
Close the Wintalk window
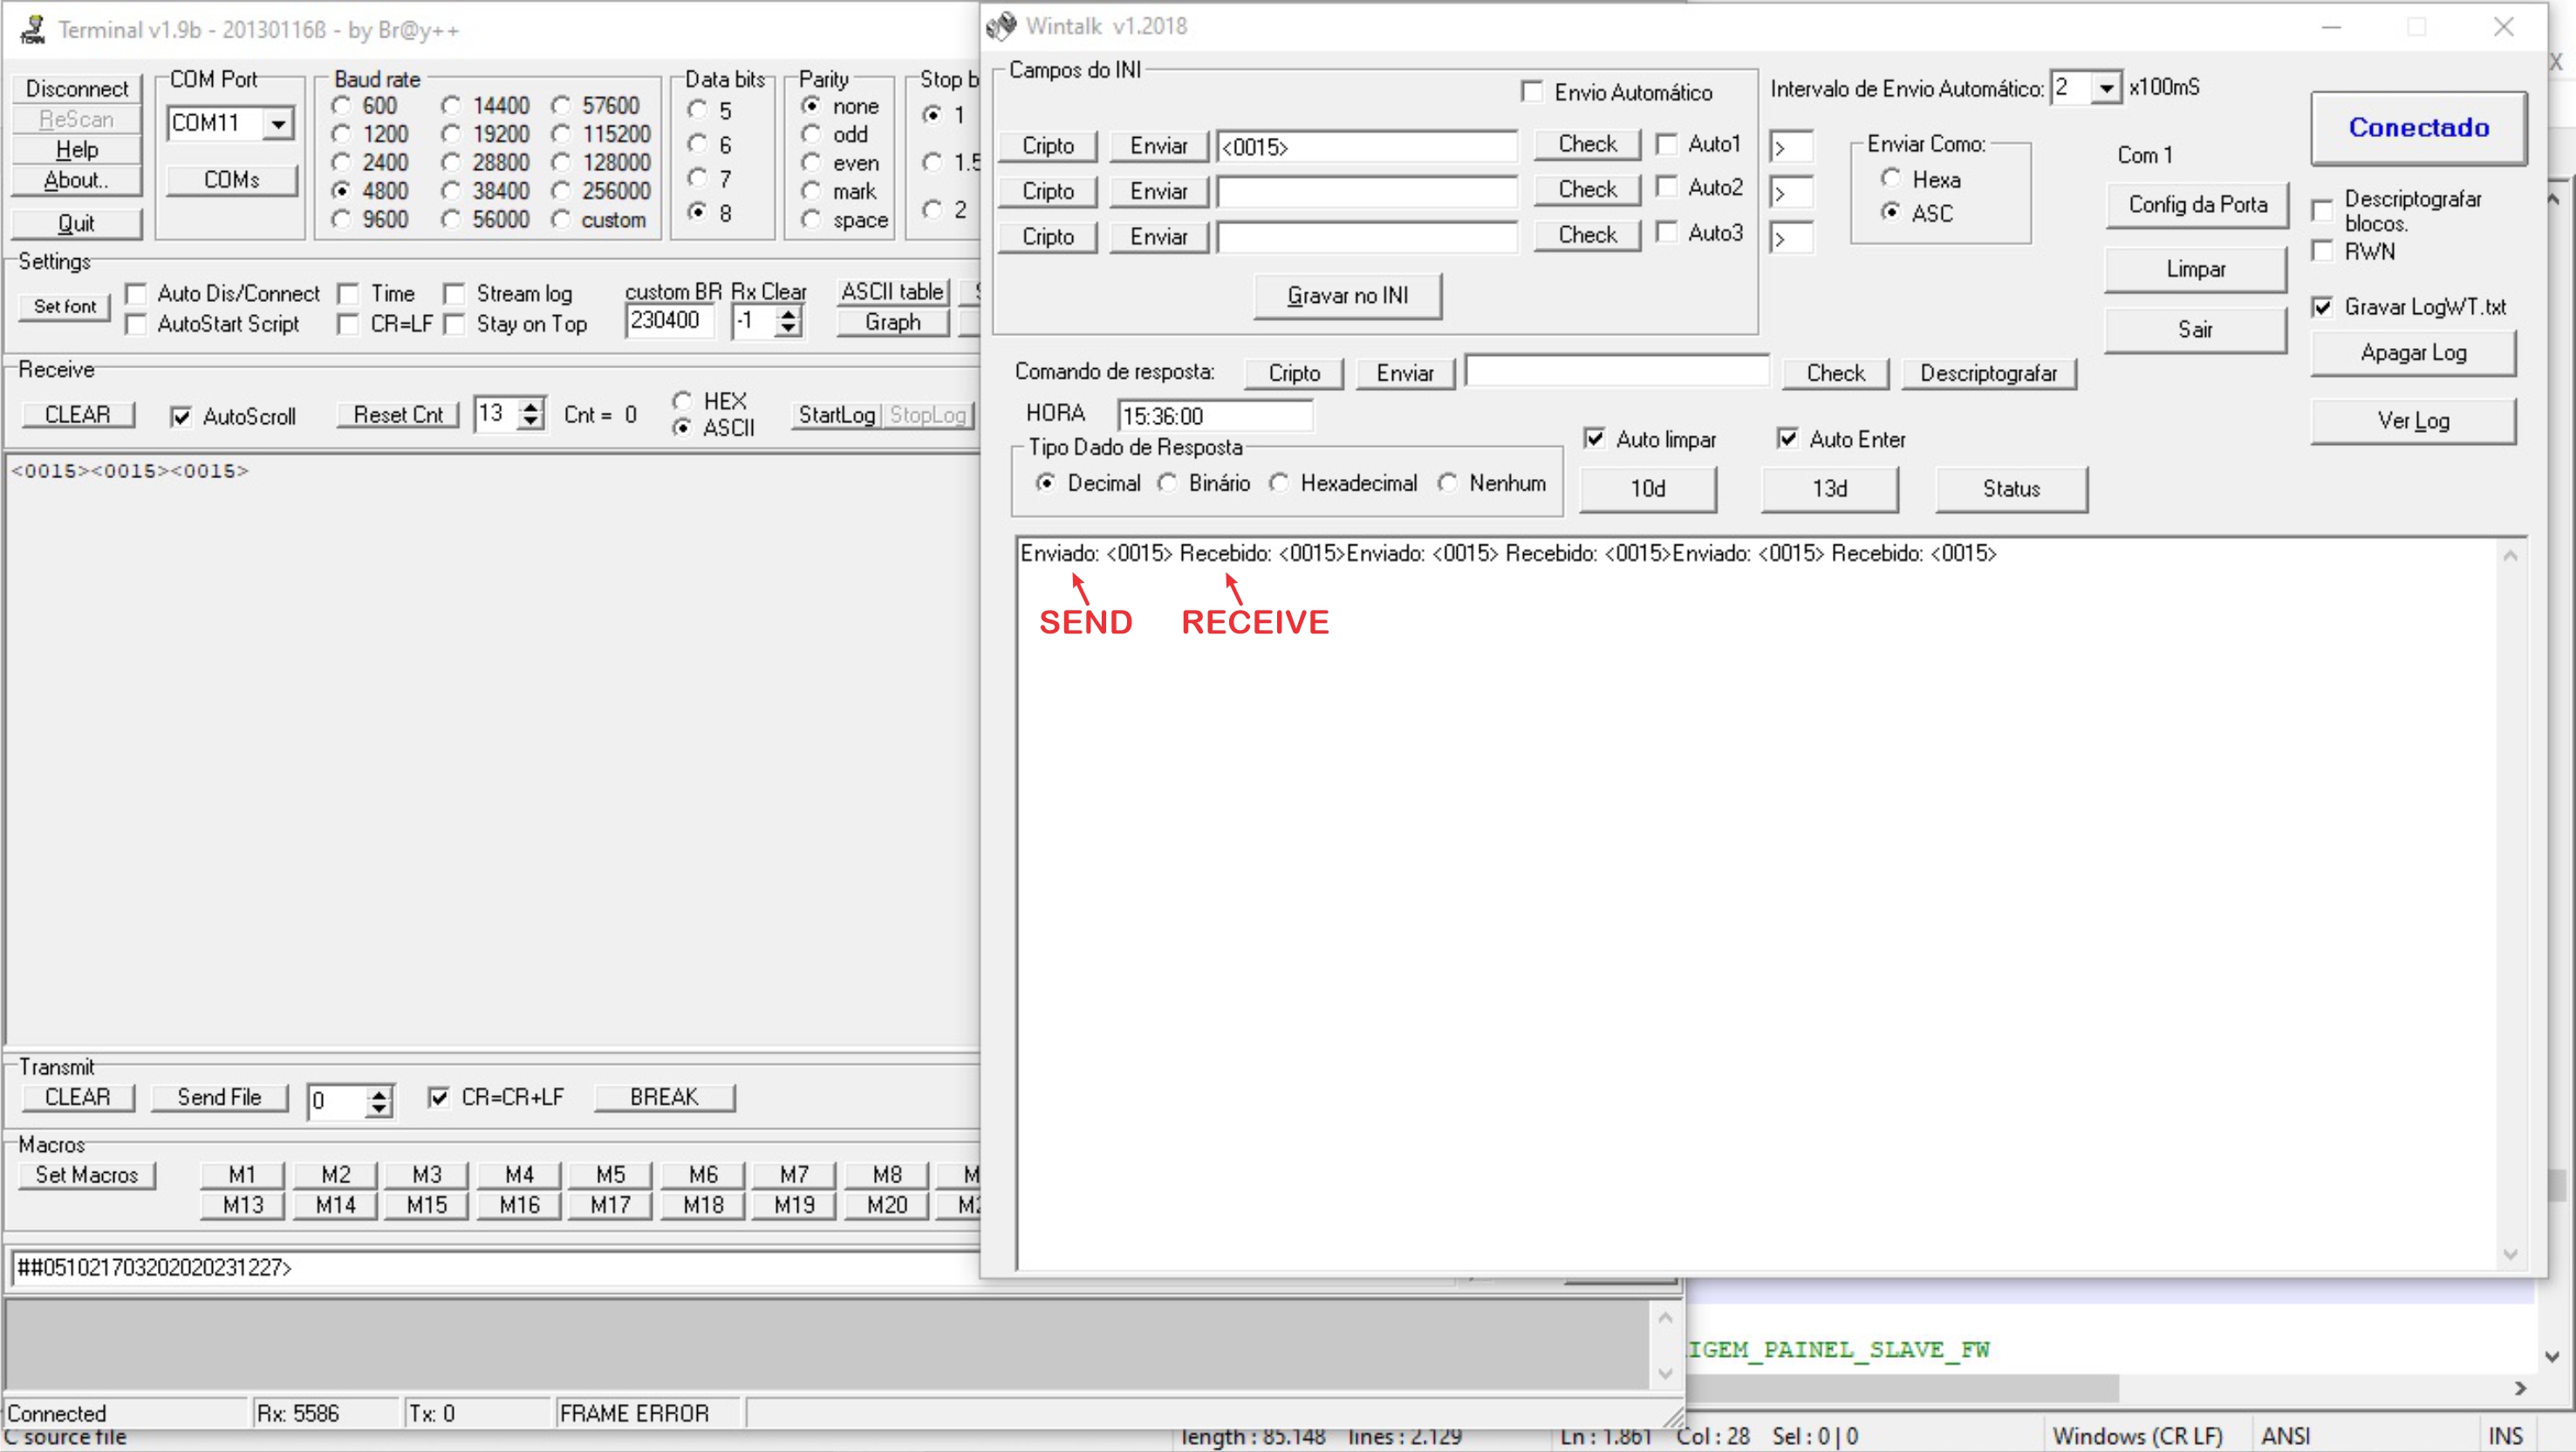click(2503, 27)
